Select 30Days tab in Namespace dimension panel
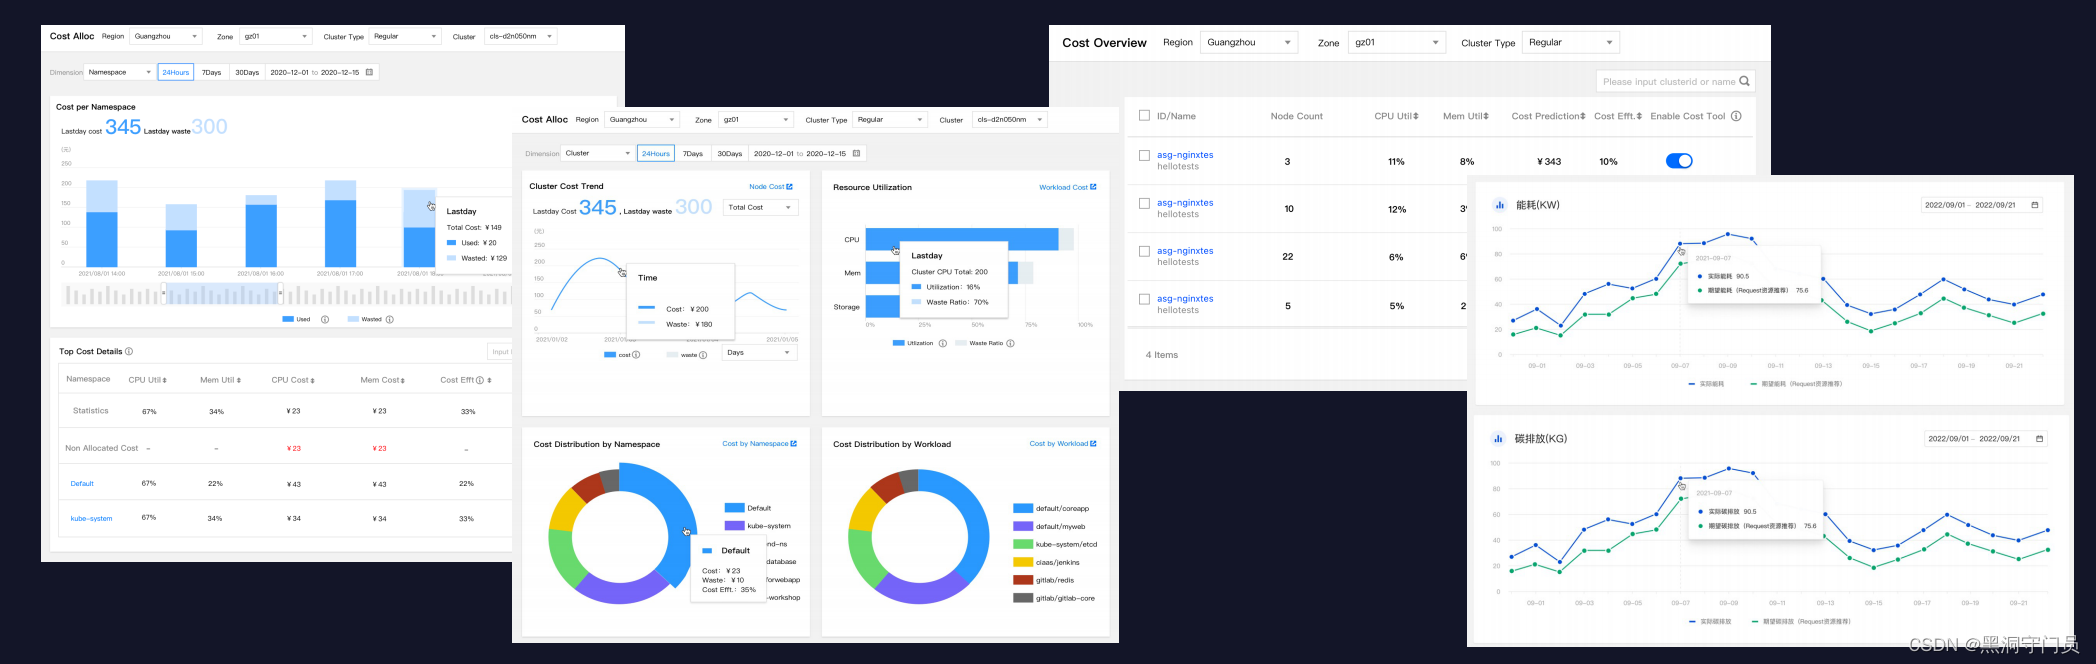Image resolution: width=2096 pixels, height=664 pixels. click(247, 72)
